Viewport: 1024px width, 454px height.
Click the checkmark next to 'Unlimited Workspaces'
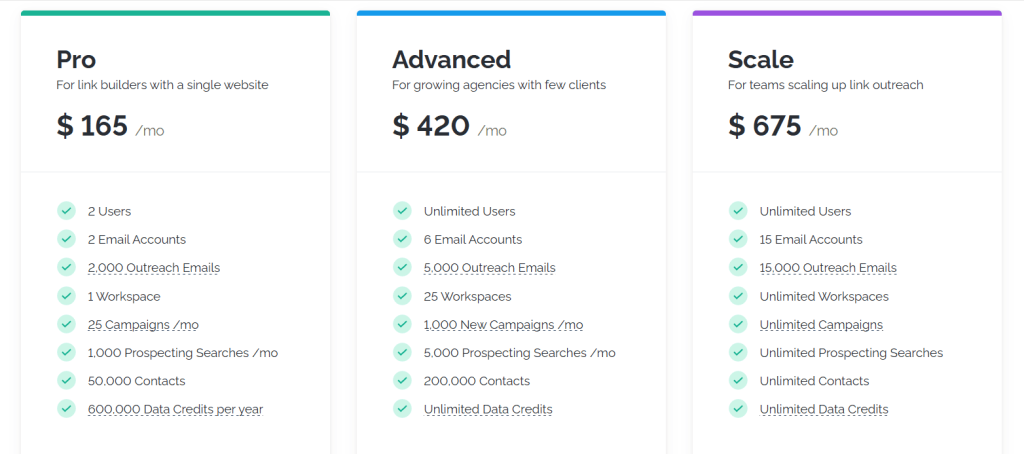738,296
